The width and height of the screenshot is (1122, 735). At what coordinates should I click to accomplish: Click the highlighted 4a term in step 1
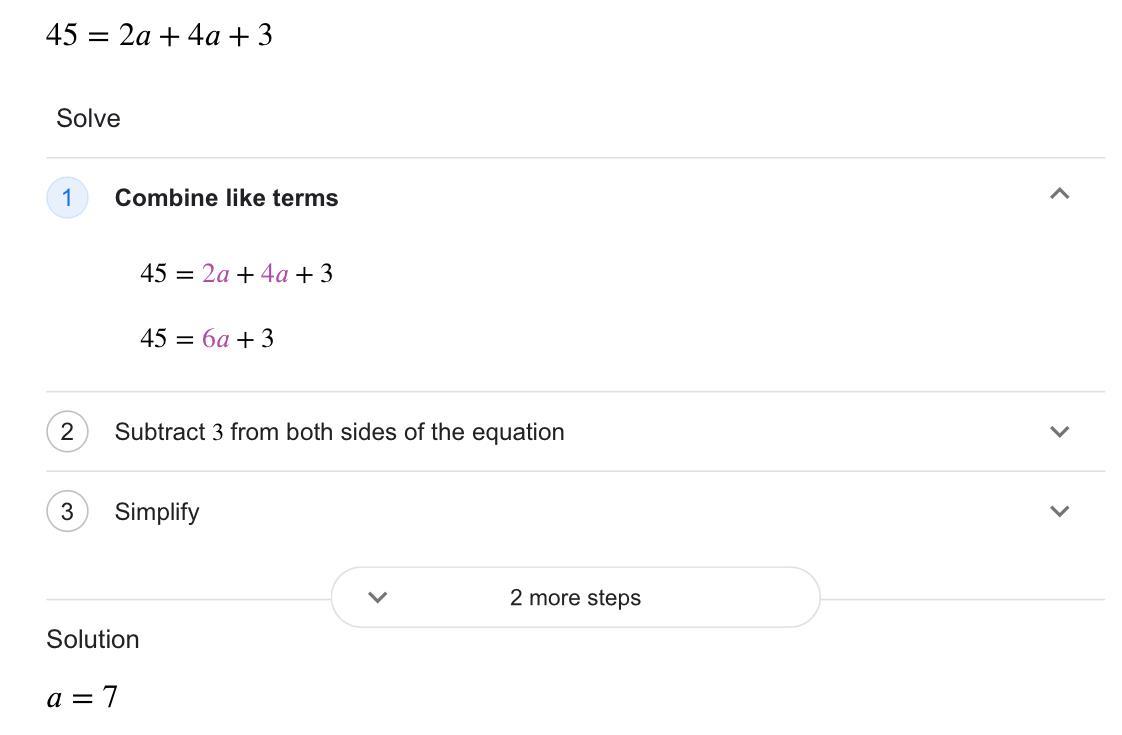coord(274,274)
